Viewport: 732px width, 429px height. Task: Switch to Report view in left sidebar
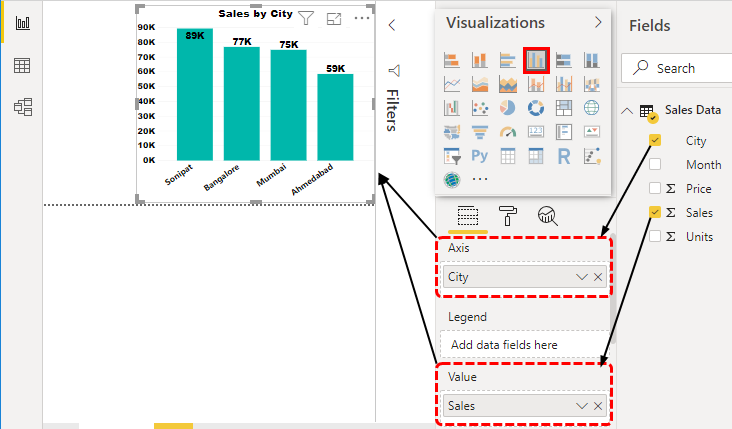(x=22, y=22)
